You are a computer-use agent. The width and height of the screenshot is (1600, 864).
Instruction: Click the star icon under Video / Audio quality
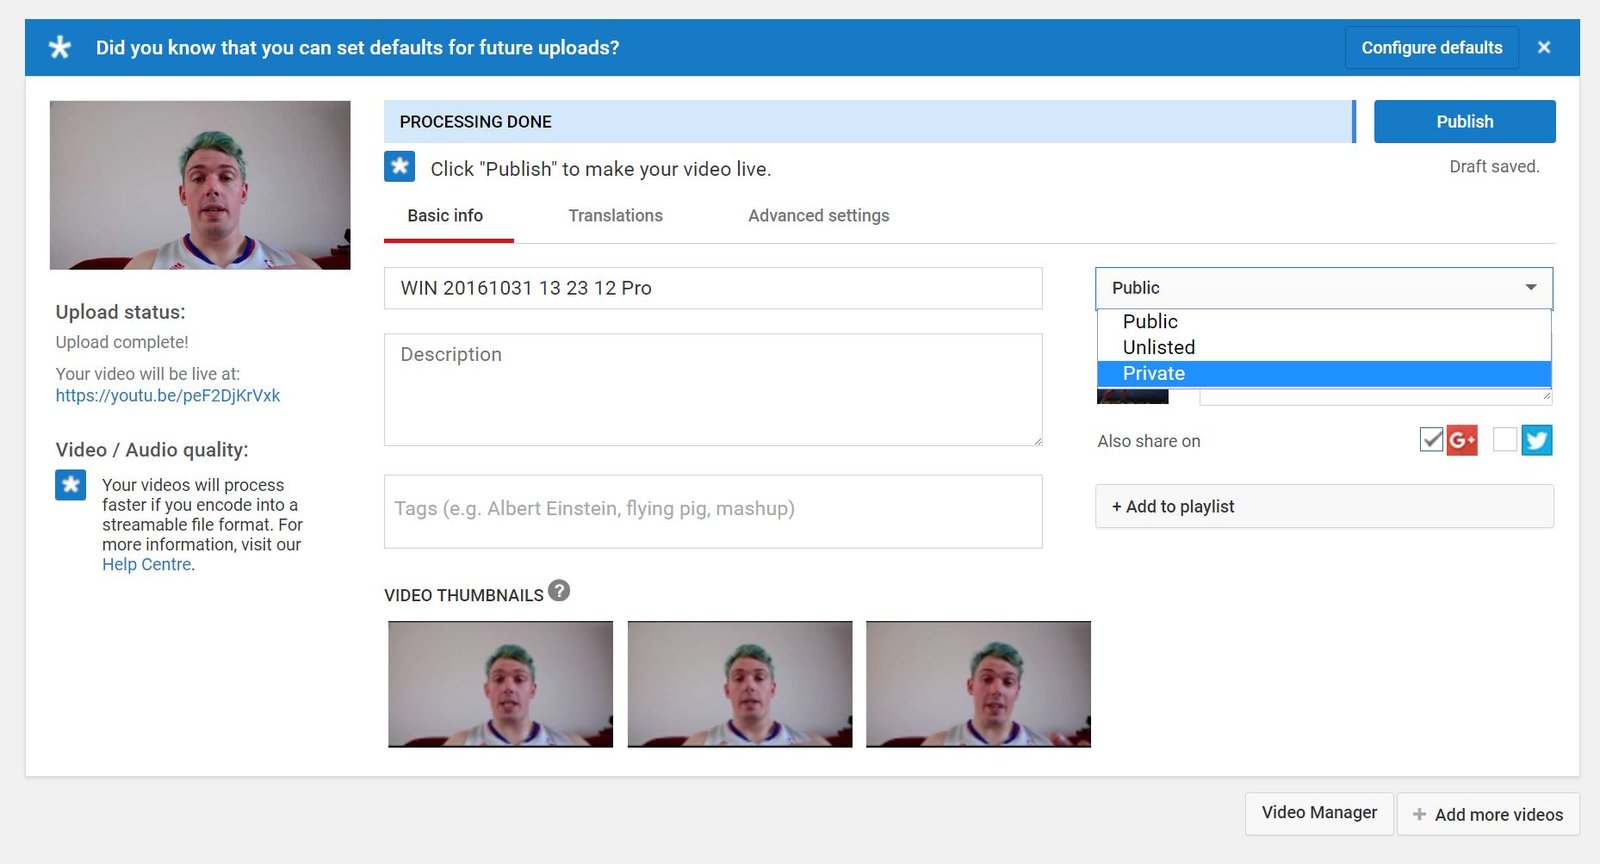click(x=71, y=485)
